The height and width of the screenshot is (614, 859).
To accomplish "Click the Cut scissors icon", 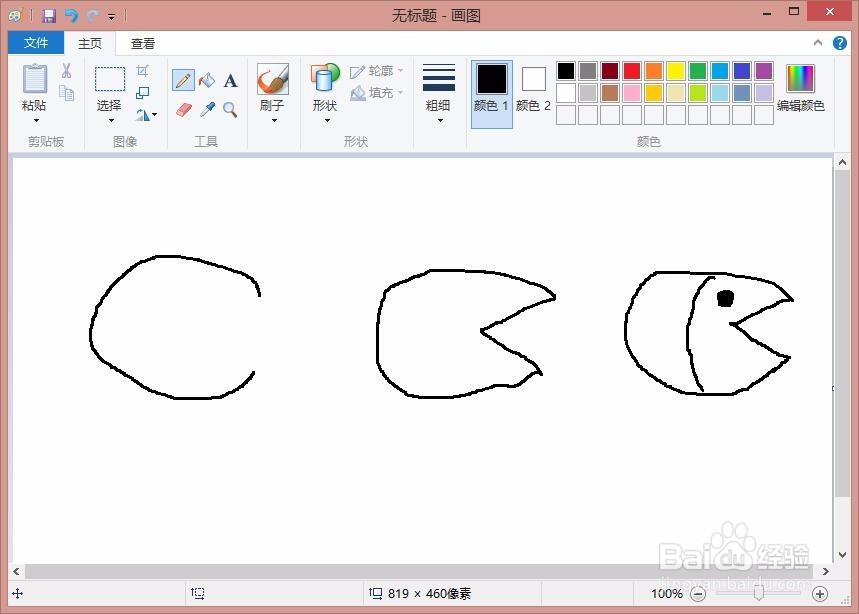I will pos(66,70).
